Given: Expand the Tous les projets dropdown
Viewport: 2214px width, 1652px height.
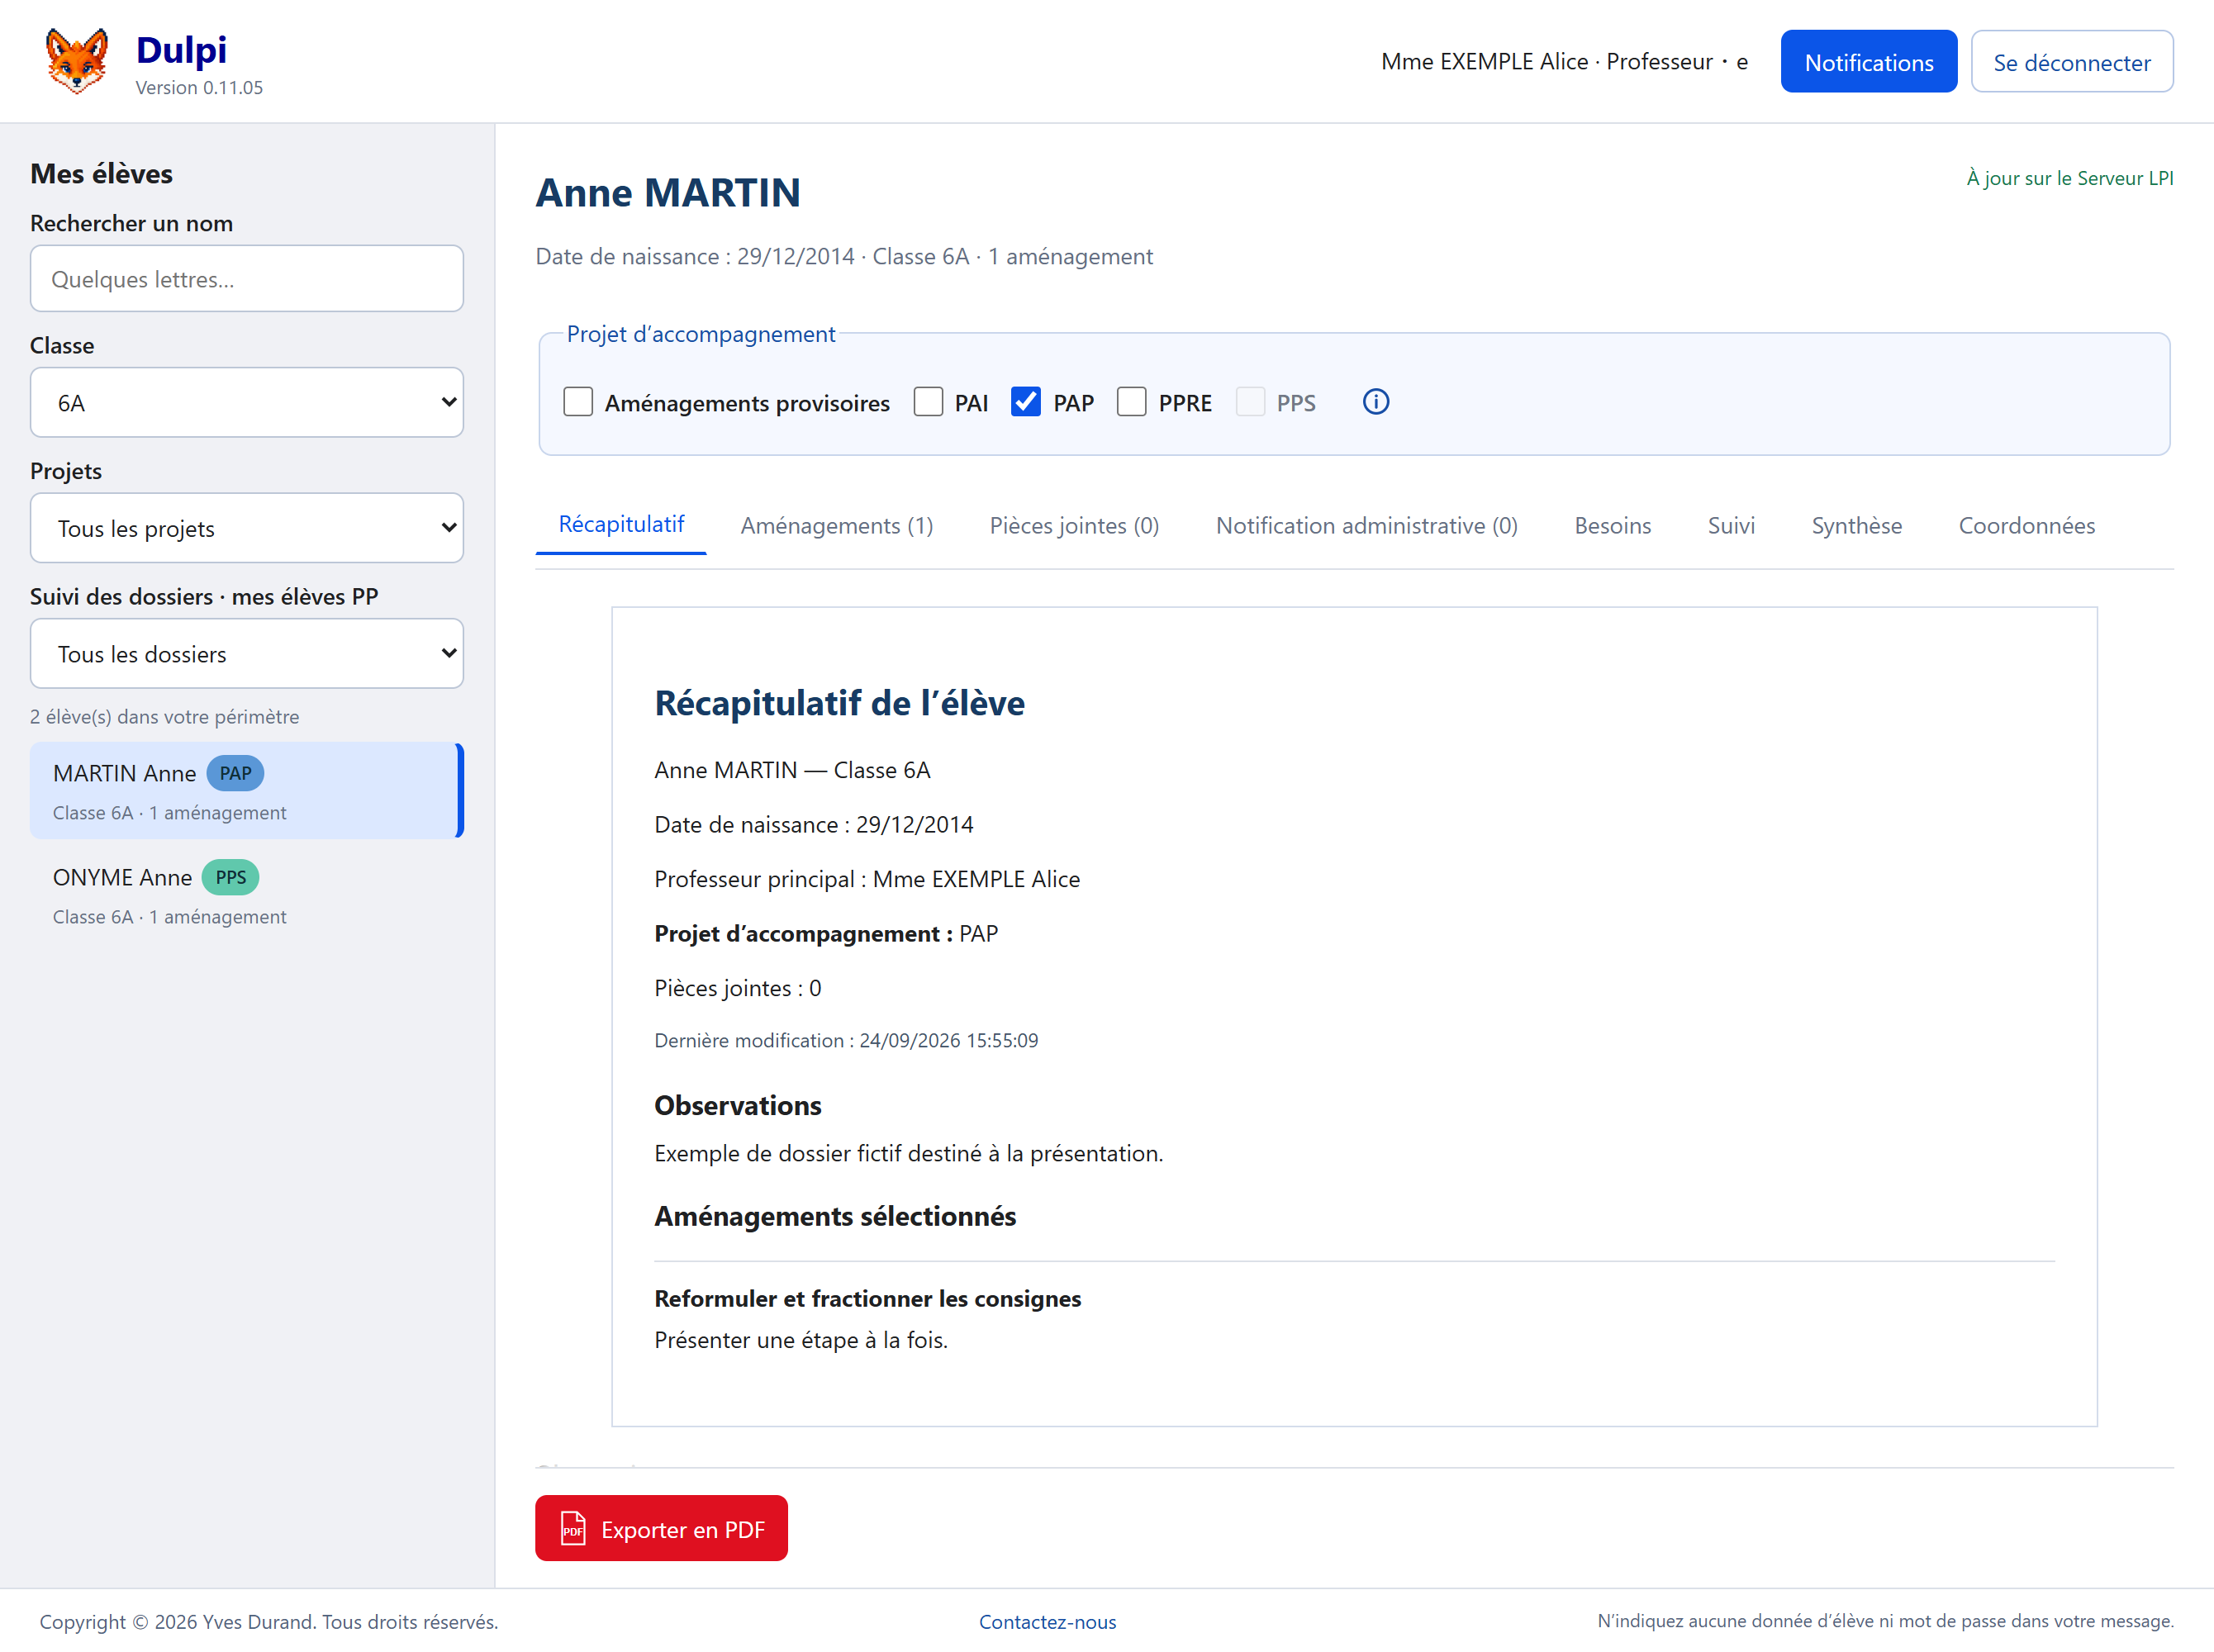Looking at the screenshot, I should tap(247, 528).
